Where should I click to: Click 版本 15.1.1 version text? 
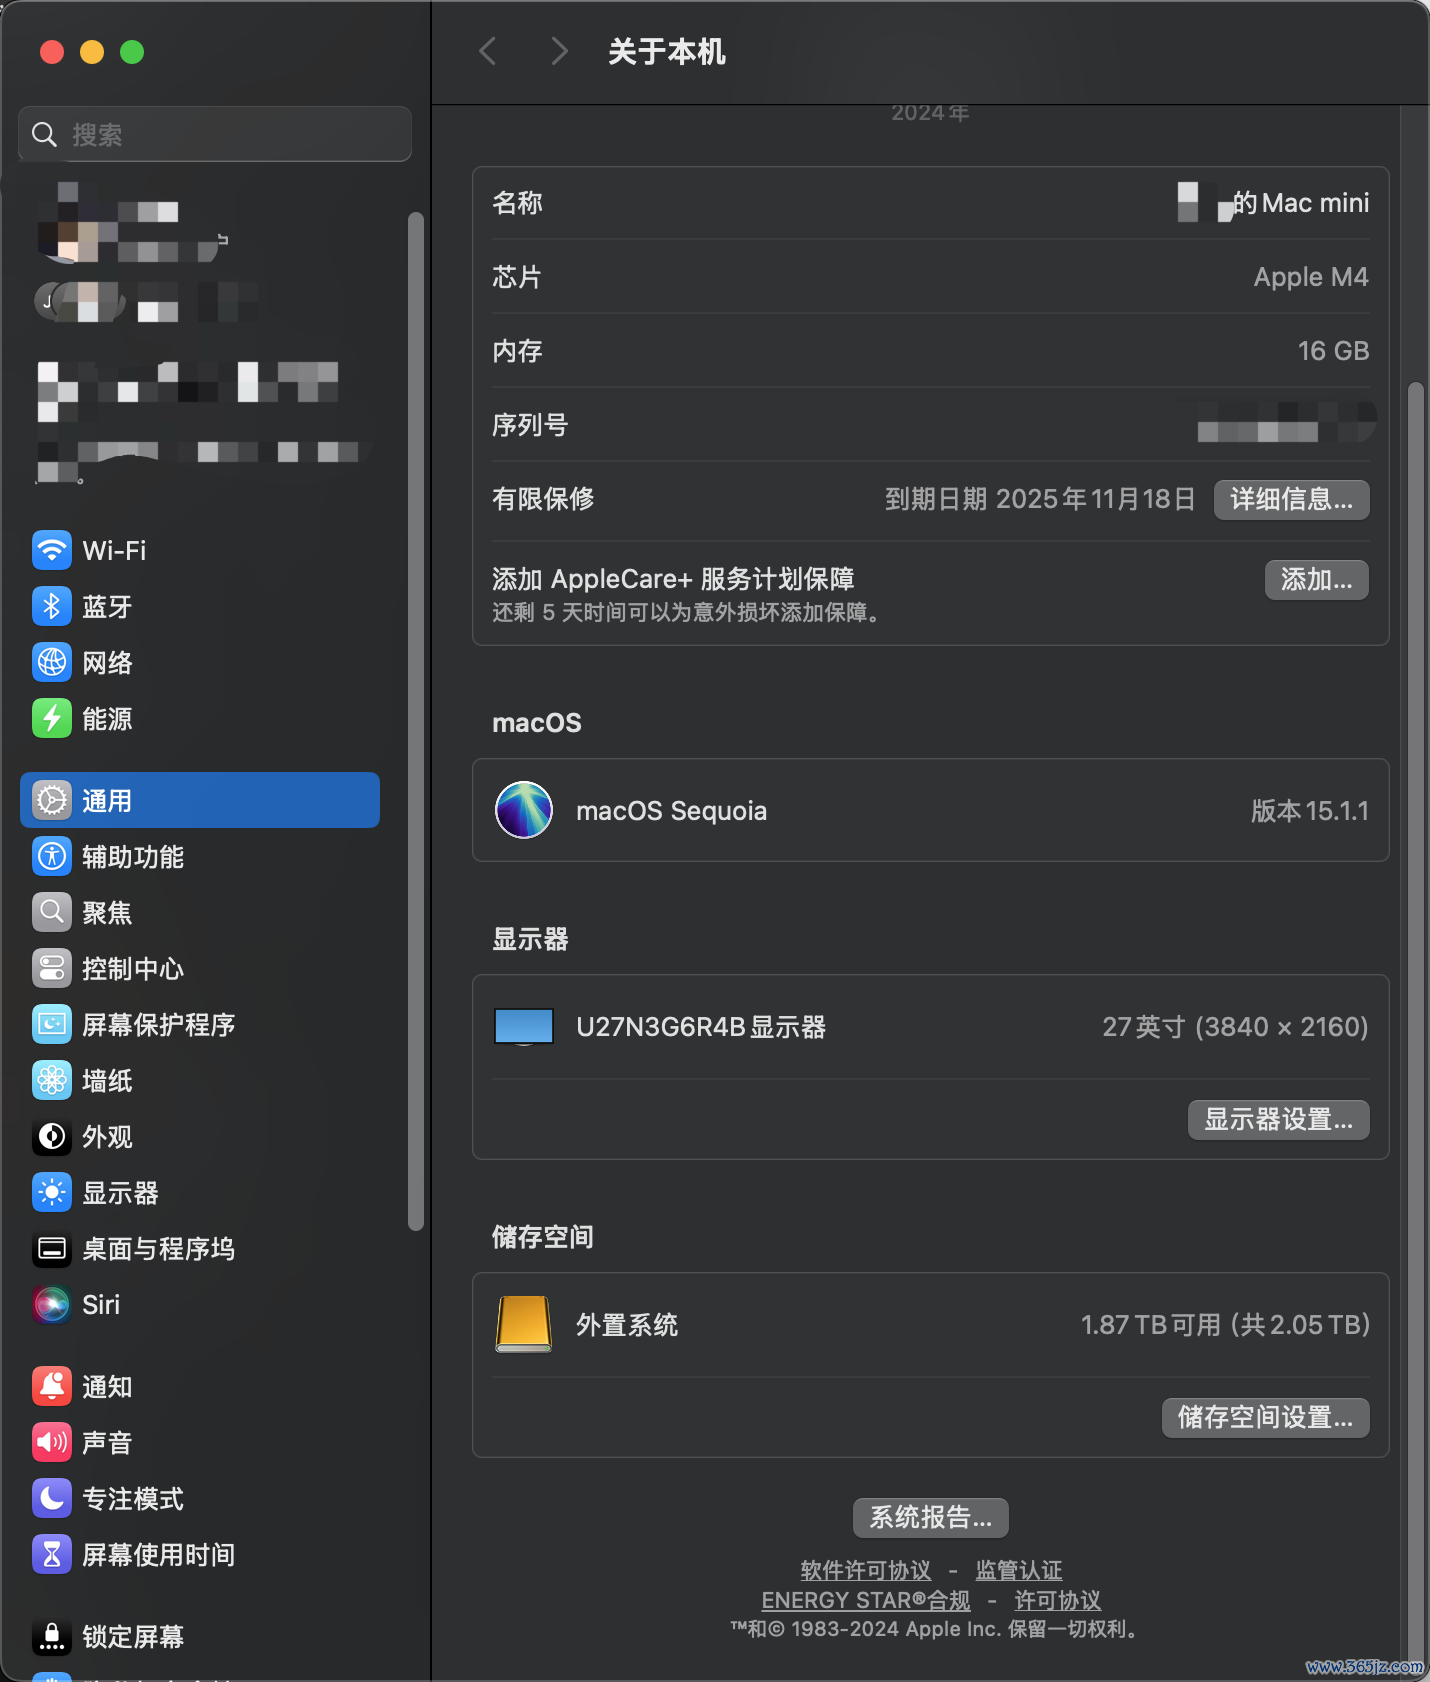tap(1309, 811)
